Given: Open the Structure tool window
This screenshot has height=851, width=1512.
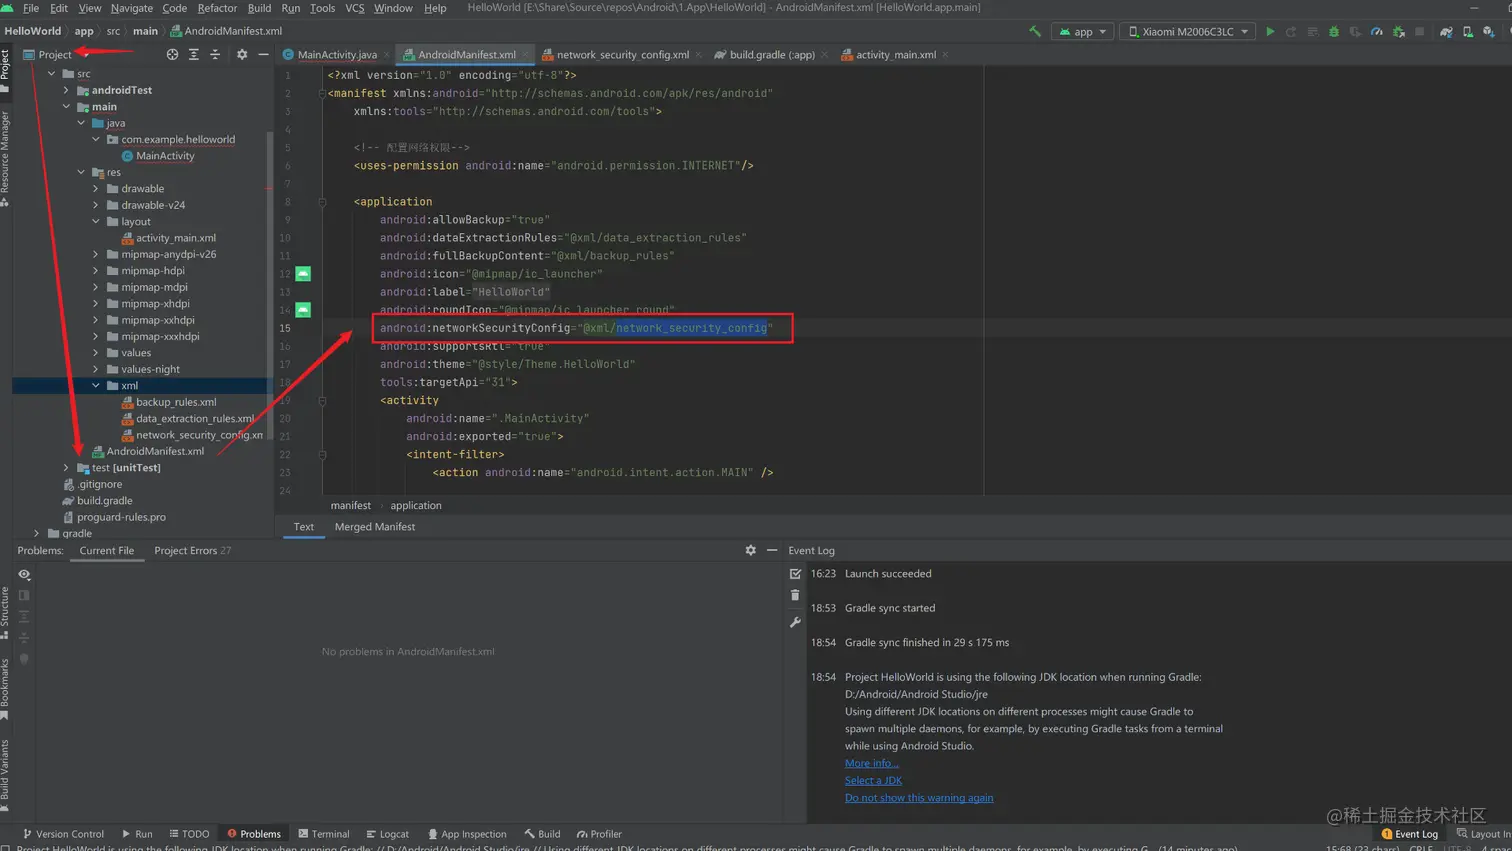Looking at the screenshot, I should pyautogui.click(x=5, y=612).
